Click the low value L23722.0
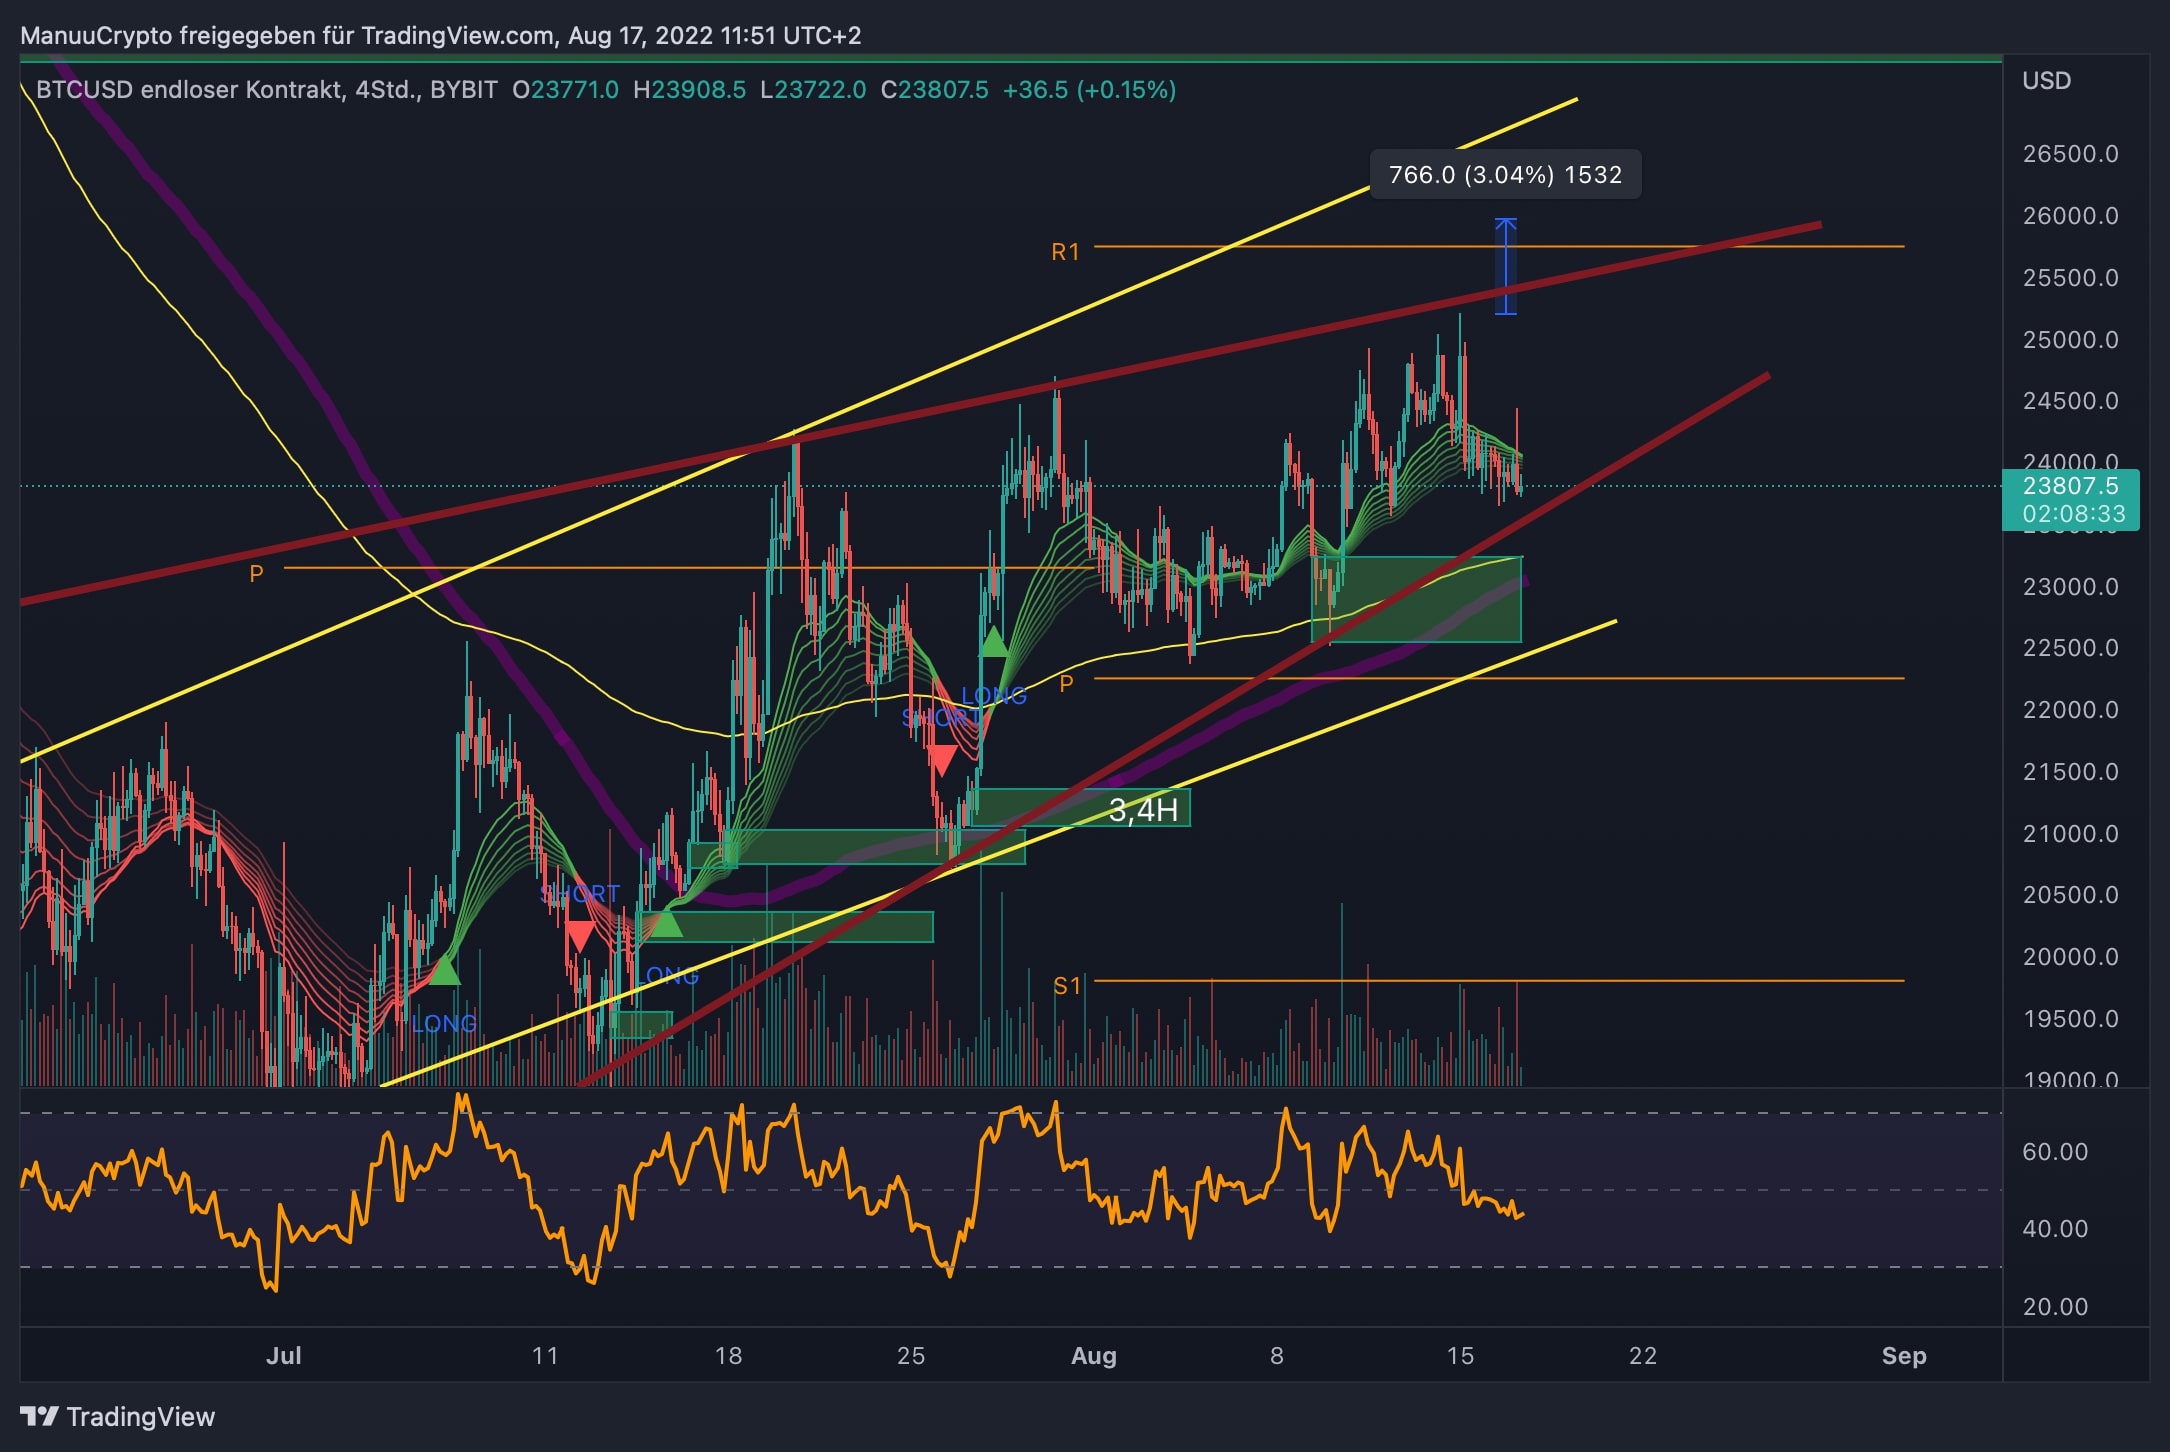 pos(813,90)
